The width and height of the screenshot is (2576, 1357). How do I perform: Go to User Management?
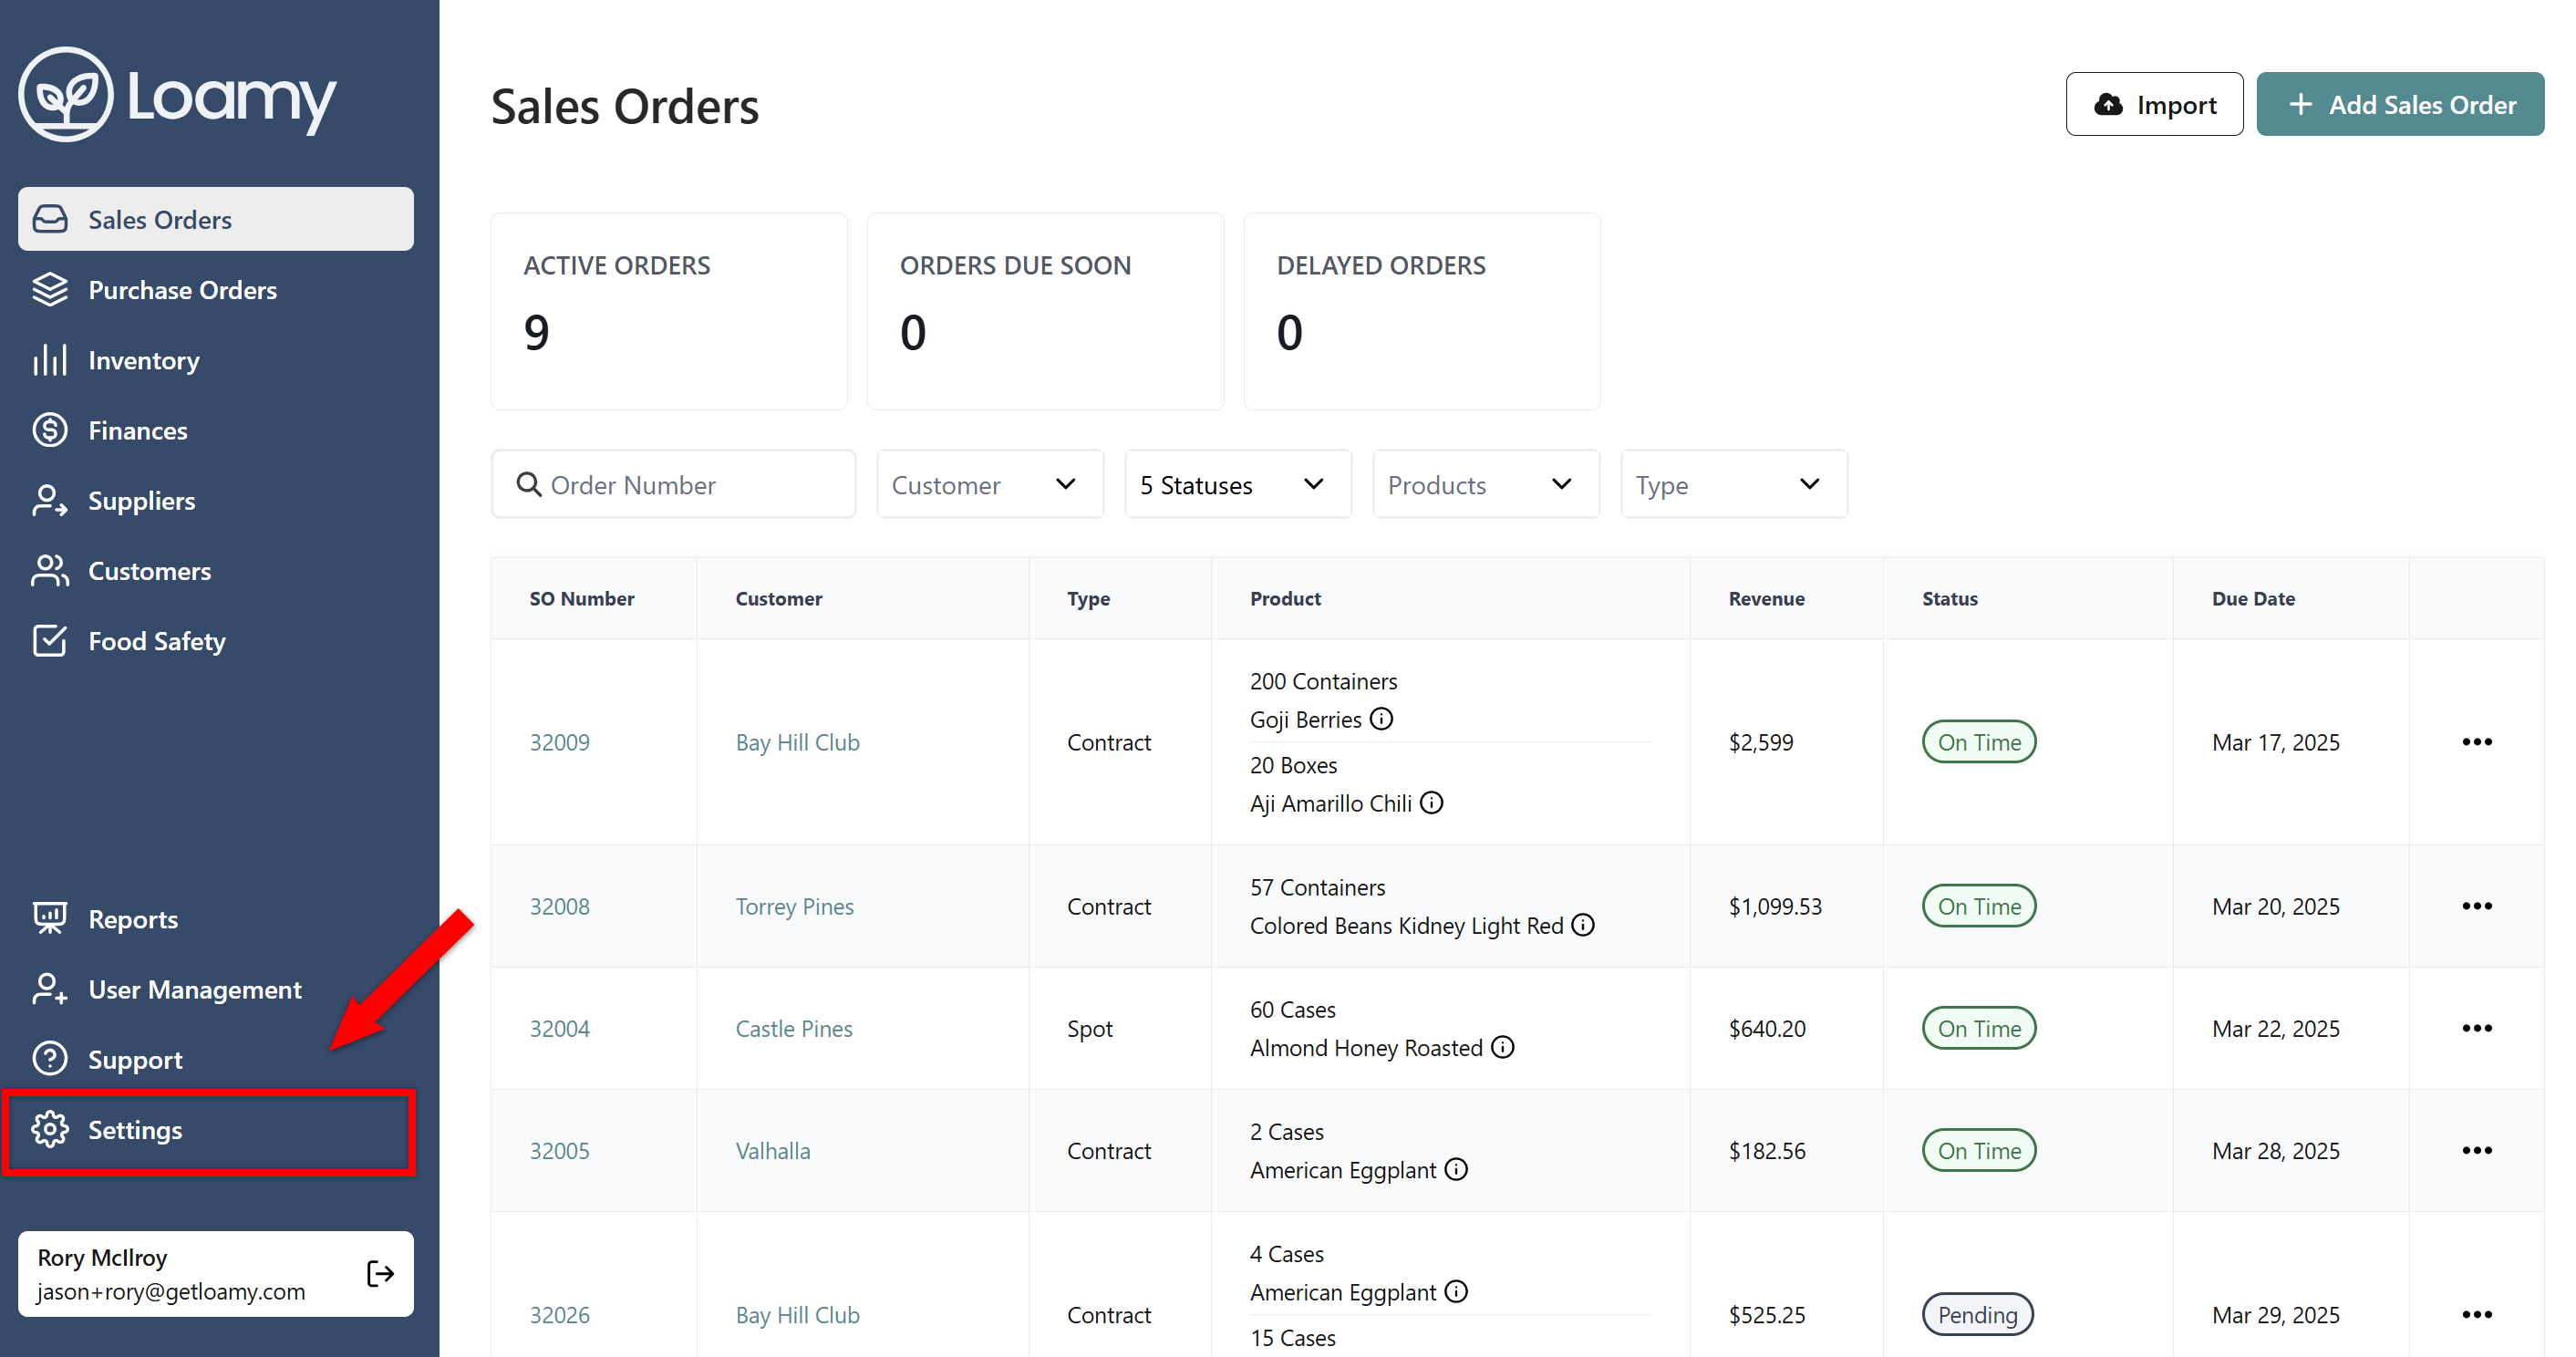(216, 989)
